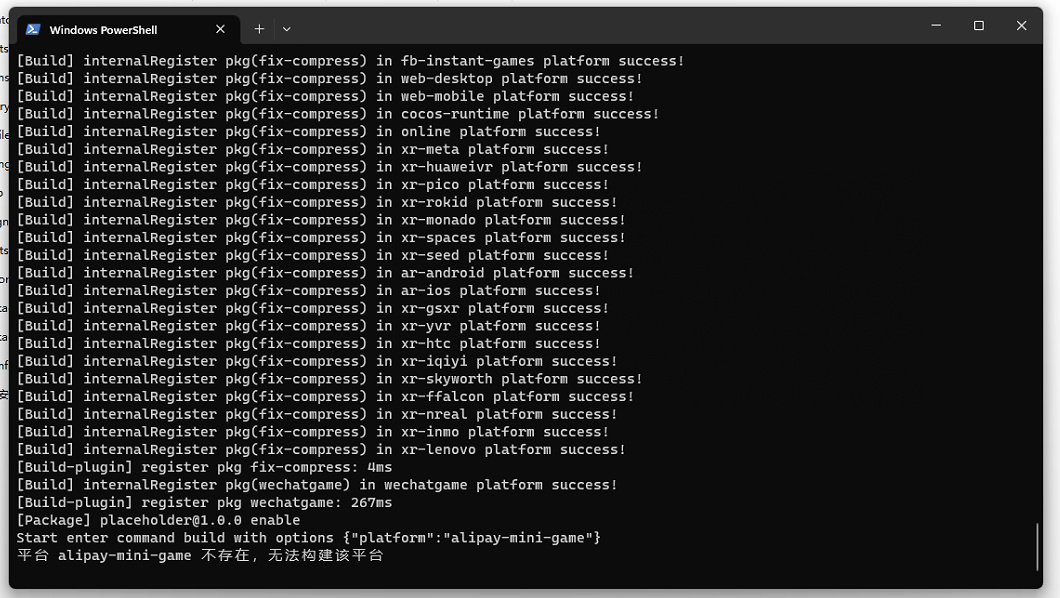Image resolution: width=1060 pixels, height=598 pixels.
Task: Expand the new tab profile dropdown
Action: click(287, 29)
